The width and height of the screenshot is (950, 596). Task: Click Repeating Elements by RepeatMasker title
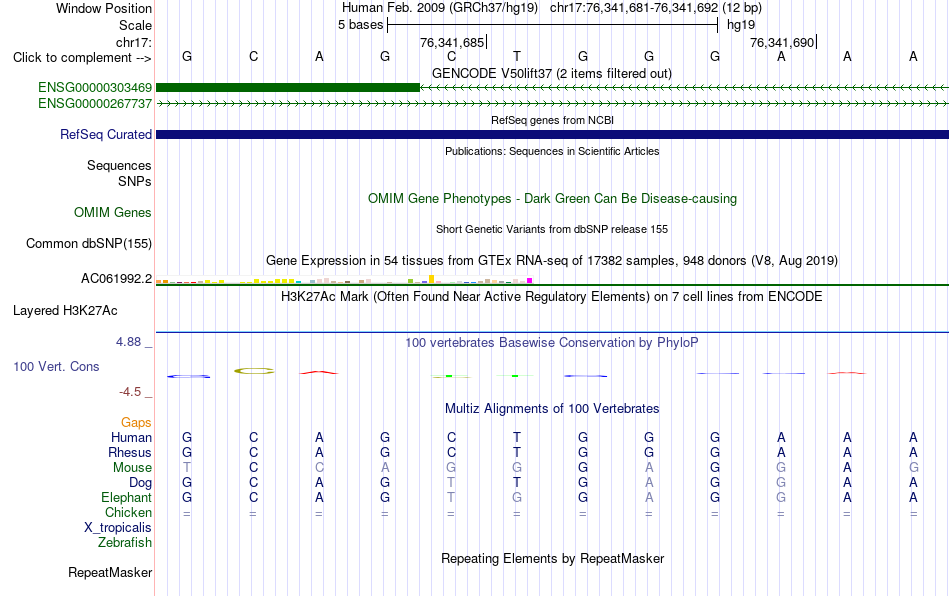point(553,558)
